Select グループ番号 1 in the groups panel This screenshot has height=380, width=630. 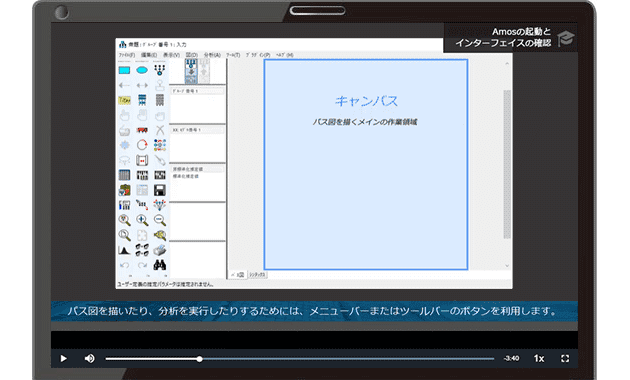tap(197, 91)
